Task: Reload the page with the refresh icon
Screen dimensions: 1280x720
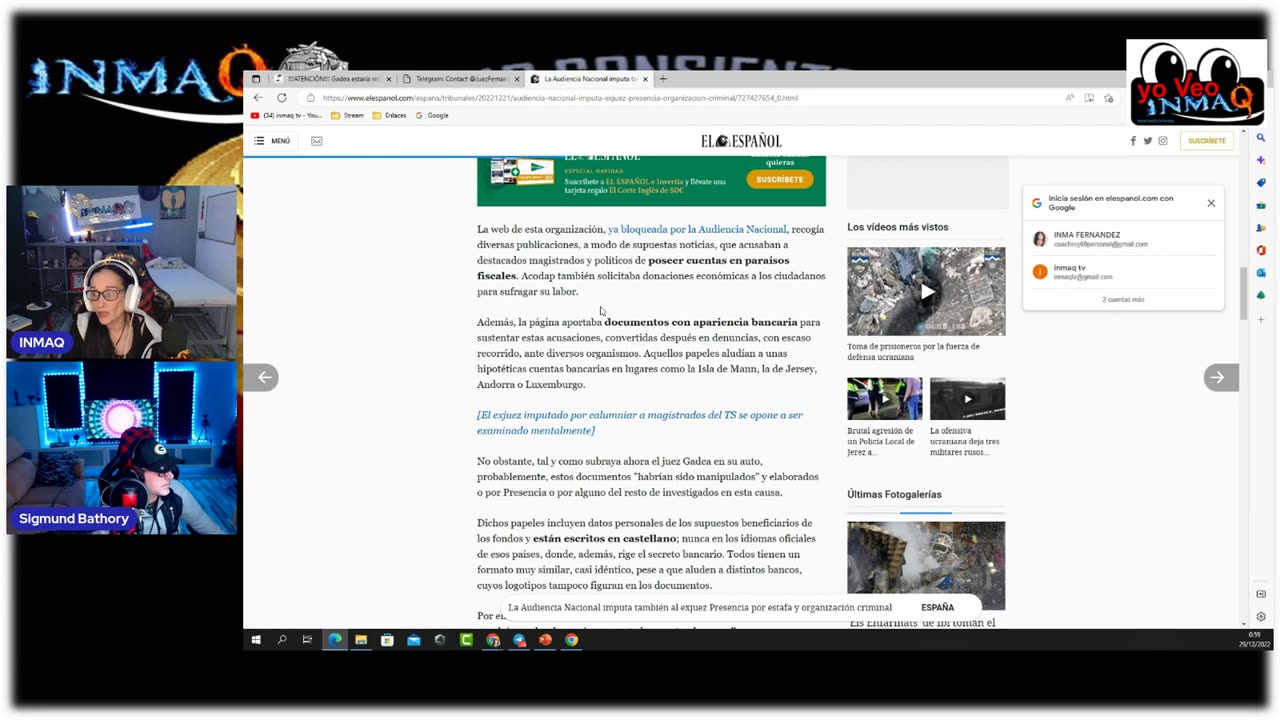Action: (x=282, y=98)
